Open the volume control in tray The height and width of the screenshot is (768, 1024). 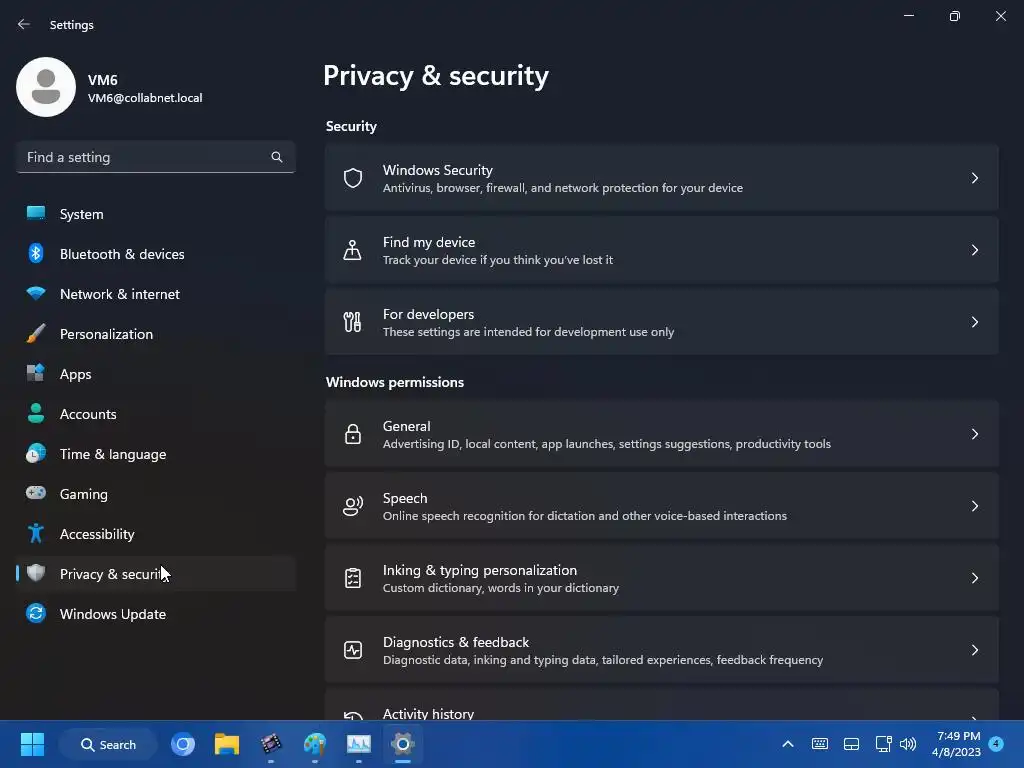(x=908, y=744)
